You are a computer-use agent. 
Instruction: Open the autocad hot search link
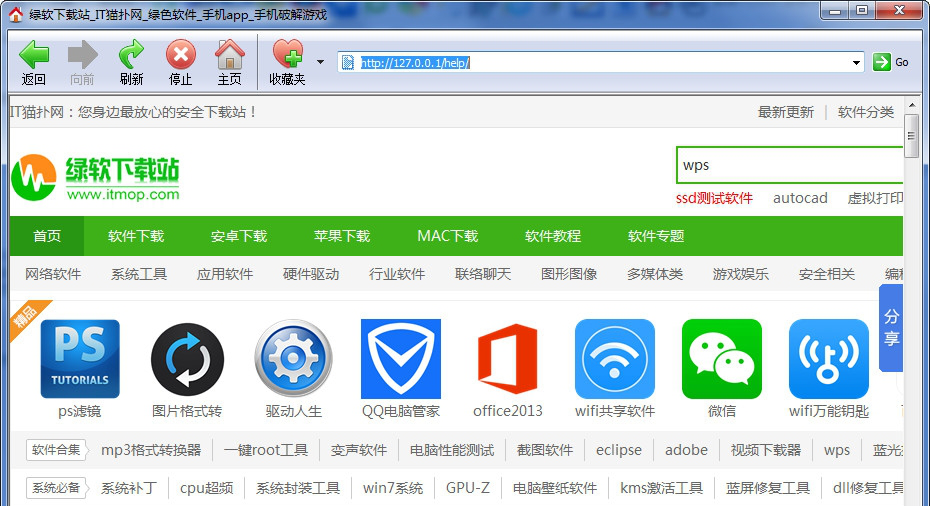coord(800,198)
